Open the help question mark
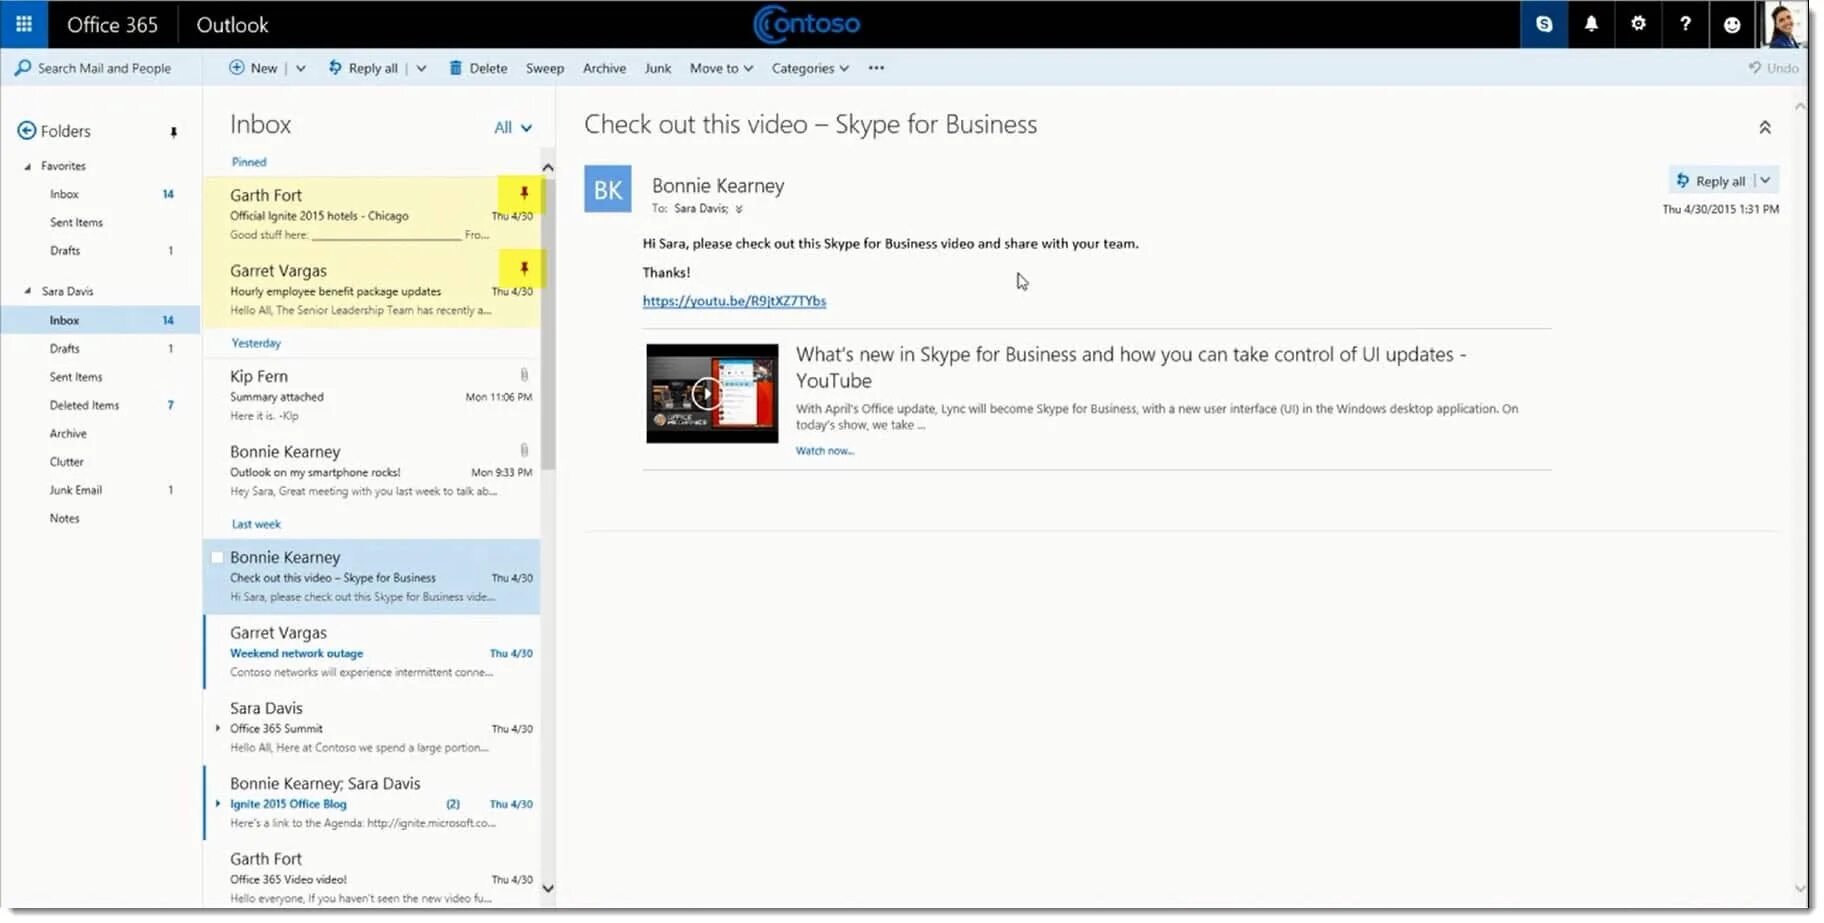This screenshot has height=923, width=1824. click(1685, 24)
